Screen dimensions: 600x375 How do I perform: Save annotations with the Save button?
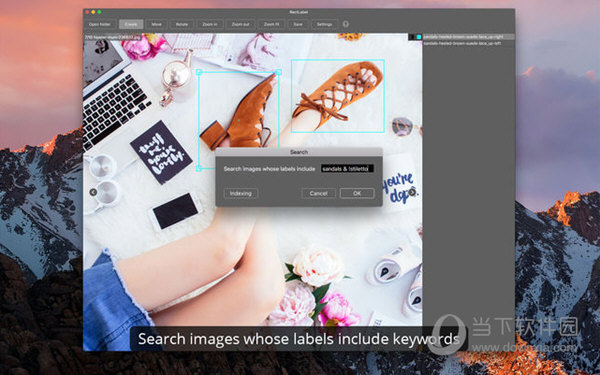pos(298,24)
